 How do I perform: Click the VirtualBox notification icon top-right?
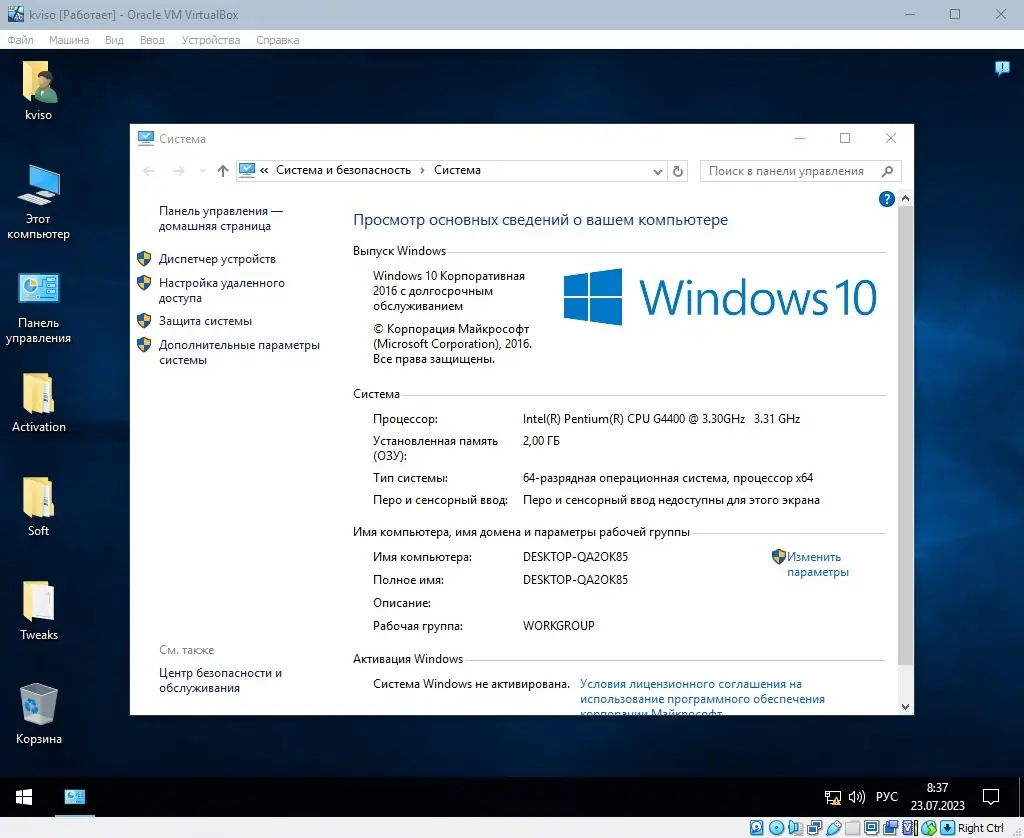tap(1002, 68)
